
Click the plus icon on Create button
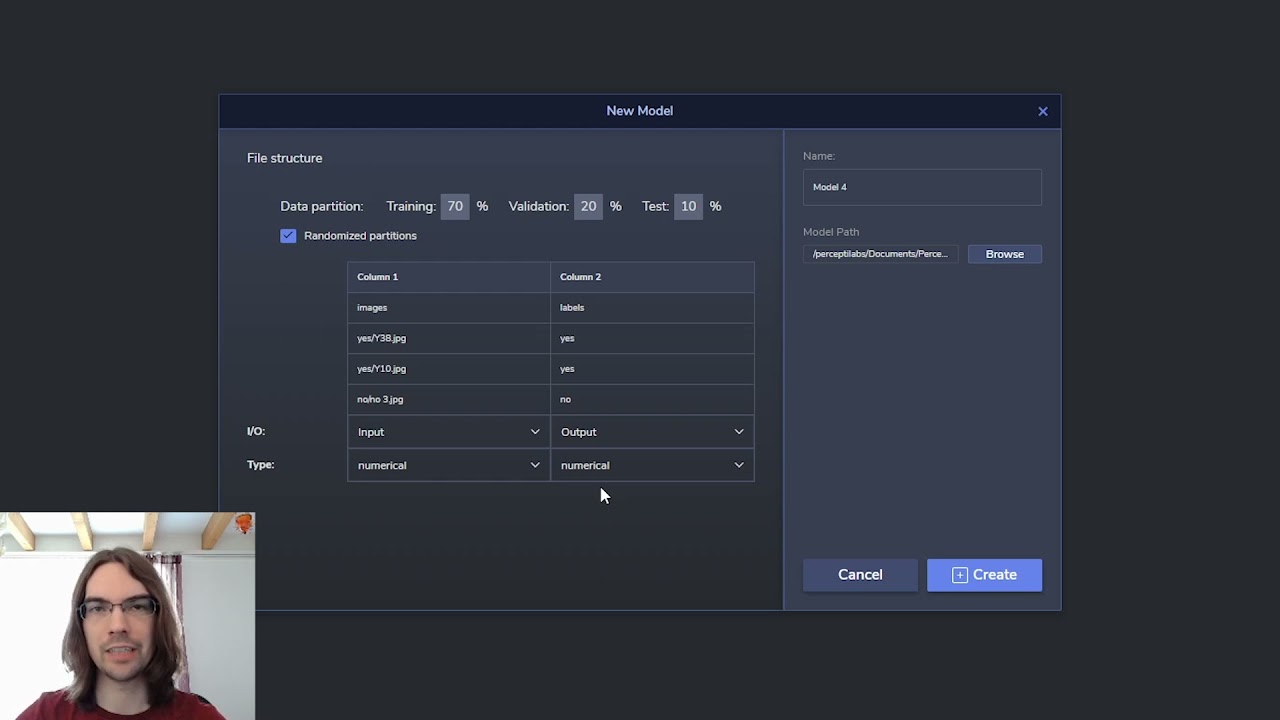[960, 575]
